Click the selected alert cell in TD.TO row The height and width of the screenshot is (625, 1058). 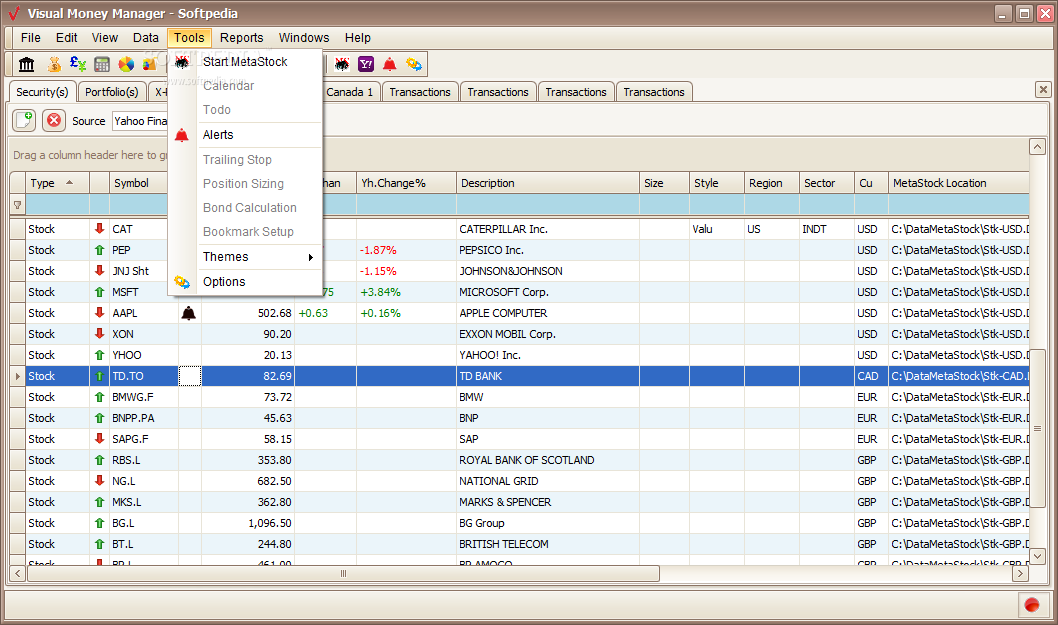190,376
